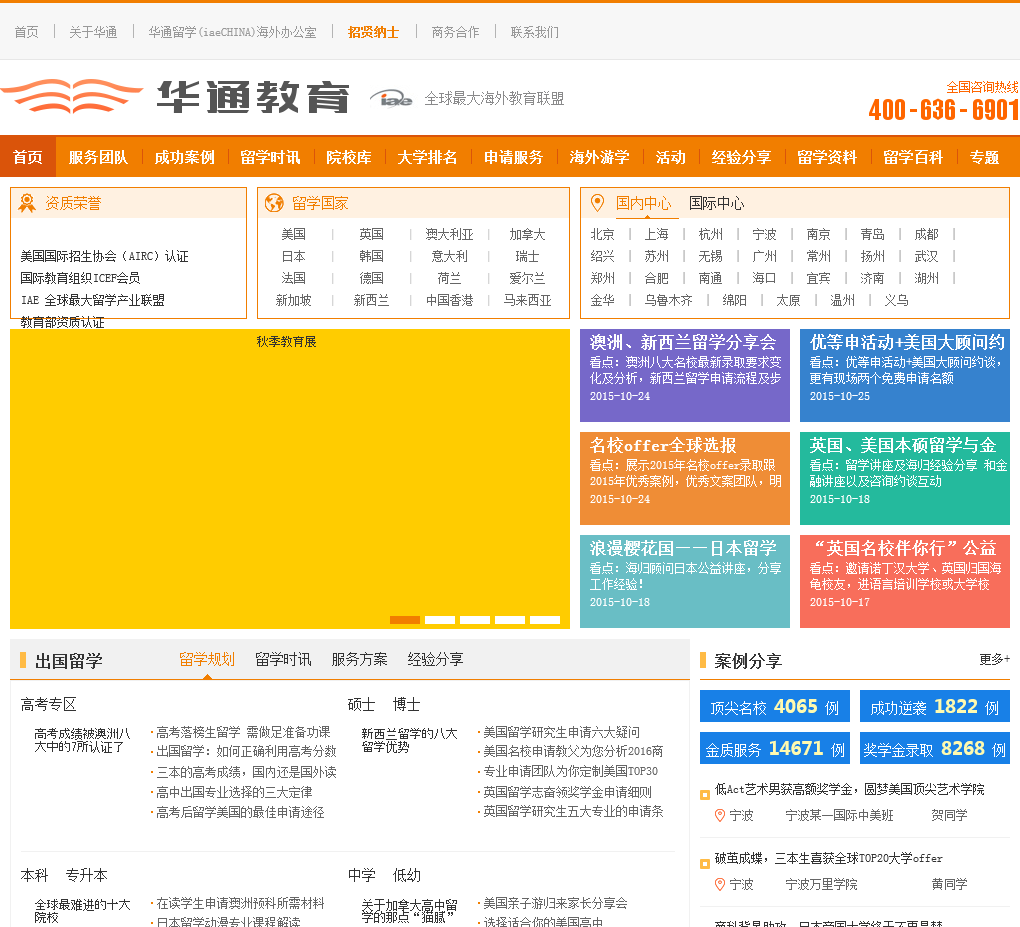The width and height of the screenshot is (1020, 927).
Task: Jump to the last banner slide indicator
Action: tap(545, 620)
